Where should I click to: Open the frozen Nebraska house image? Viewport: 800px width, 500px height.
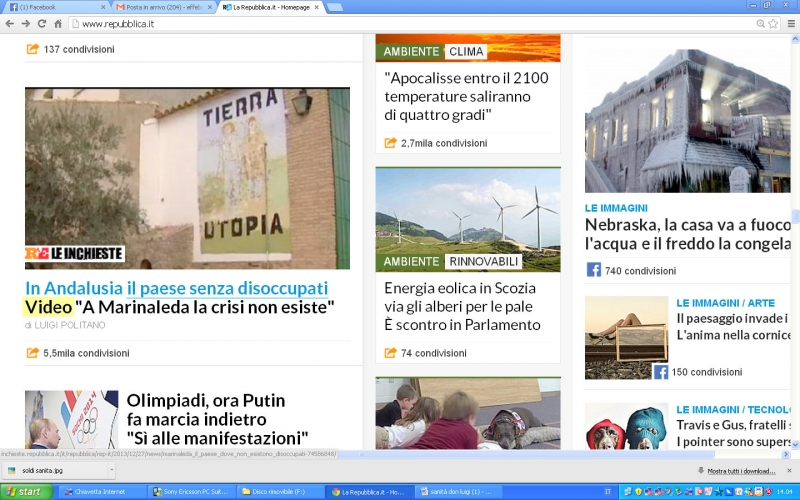pos(688,120)
